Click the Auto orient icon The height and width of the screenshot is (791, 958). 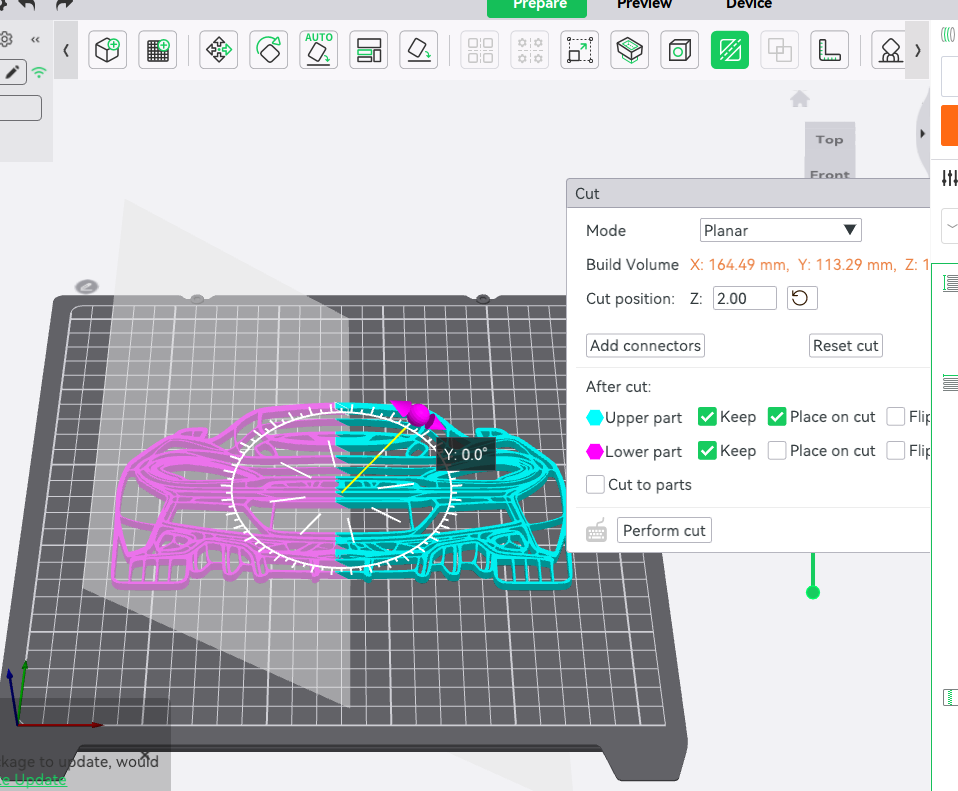coord(319,49)
